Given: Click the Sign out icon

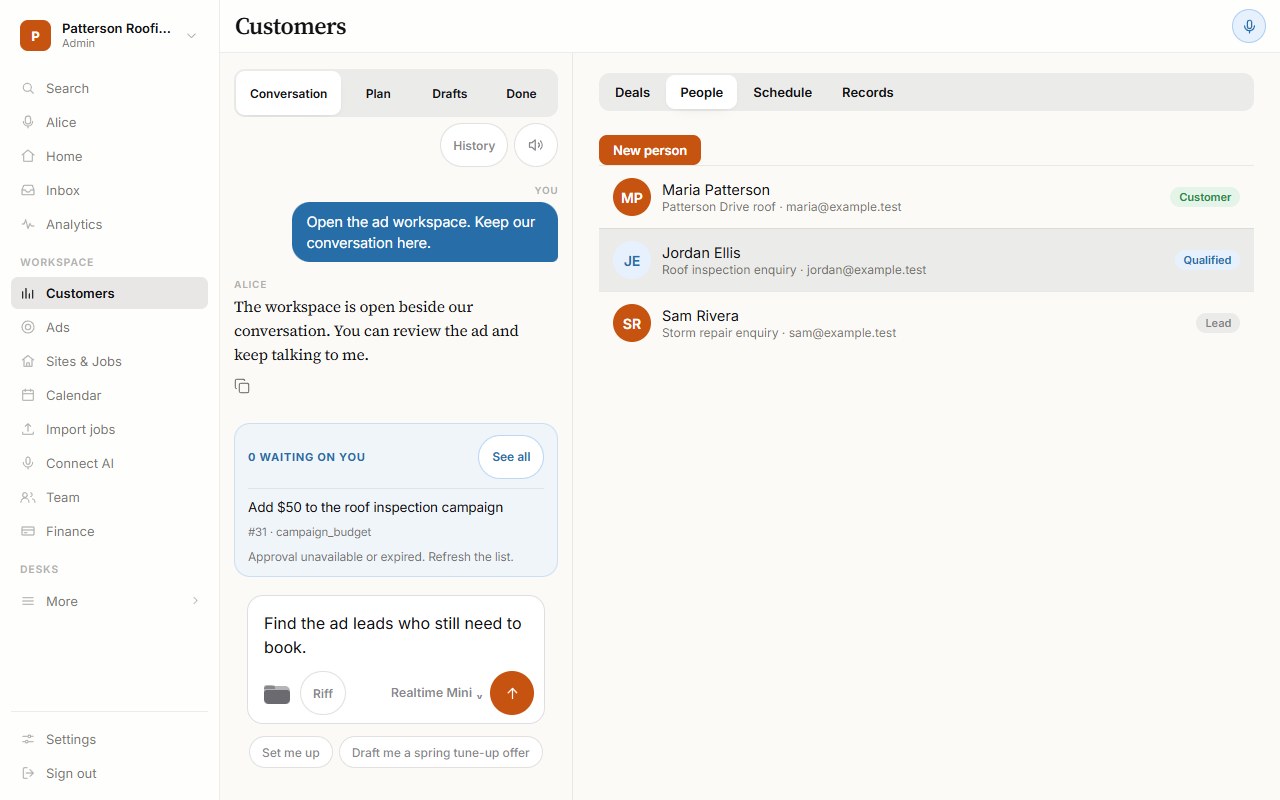Looking at the screenshot, I should (x=28, y=773).
